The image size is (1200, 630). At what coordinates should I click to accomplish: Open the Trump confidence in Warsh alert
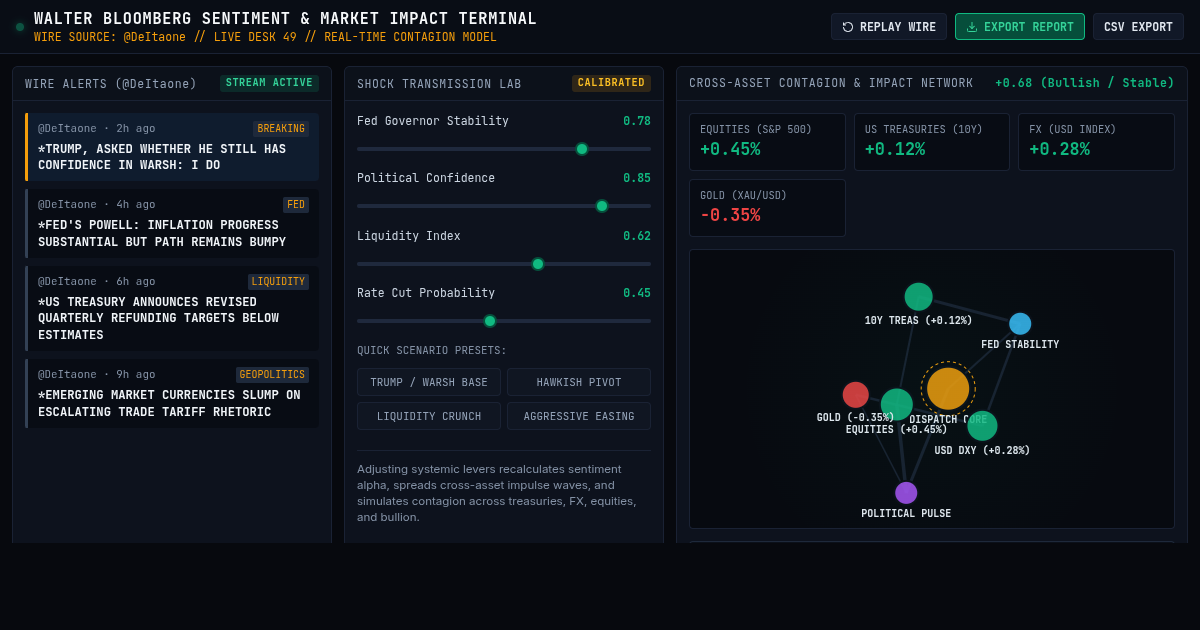(172, 147)
